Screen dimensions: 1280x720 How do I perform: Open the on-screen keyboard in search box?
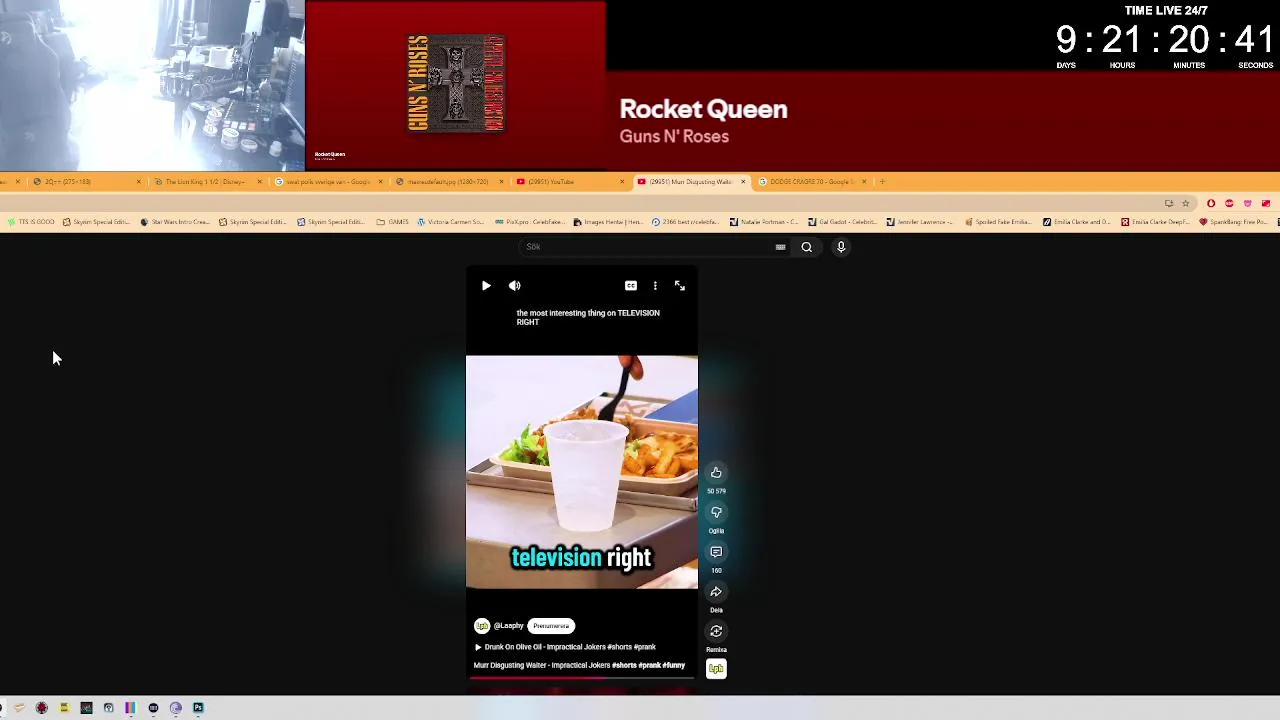click(780, 247)
